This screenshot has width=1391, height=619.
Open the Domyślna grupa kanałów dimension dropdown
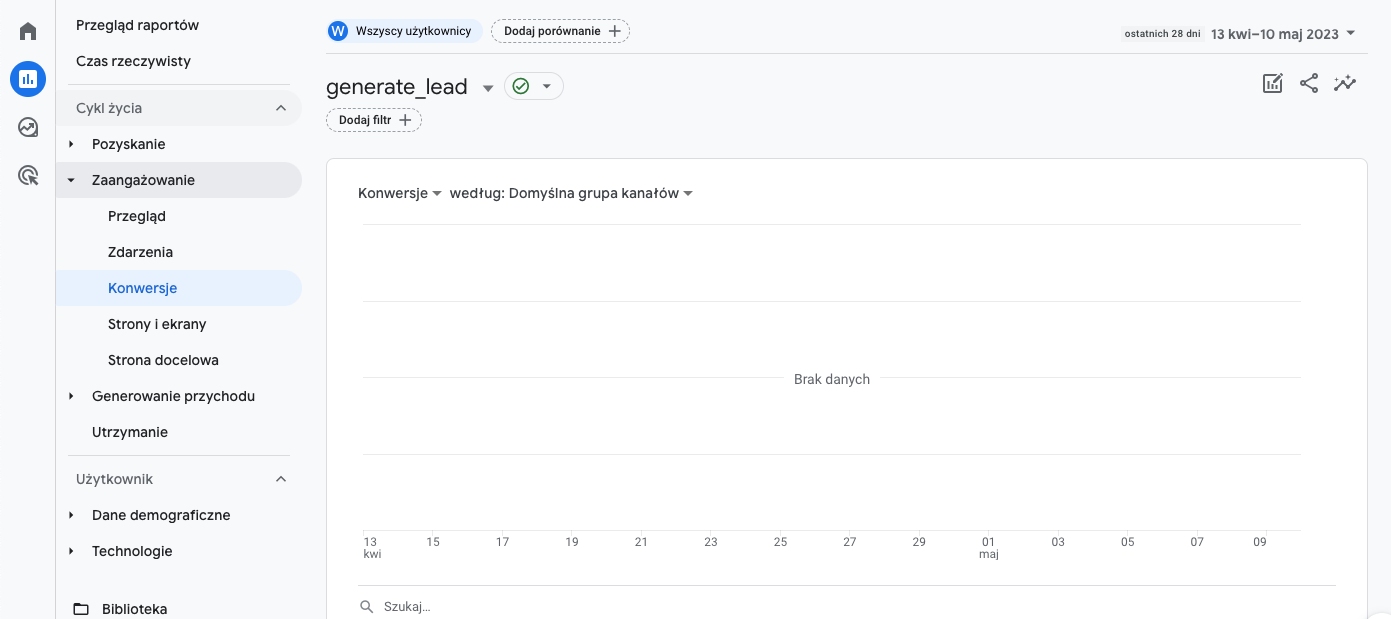(x=600, y=193)
